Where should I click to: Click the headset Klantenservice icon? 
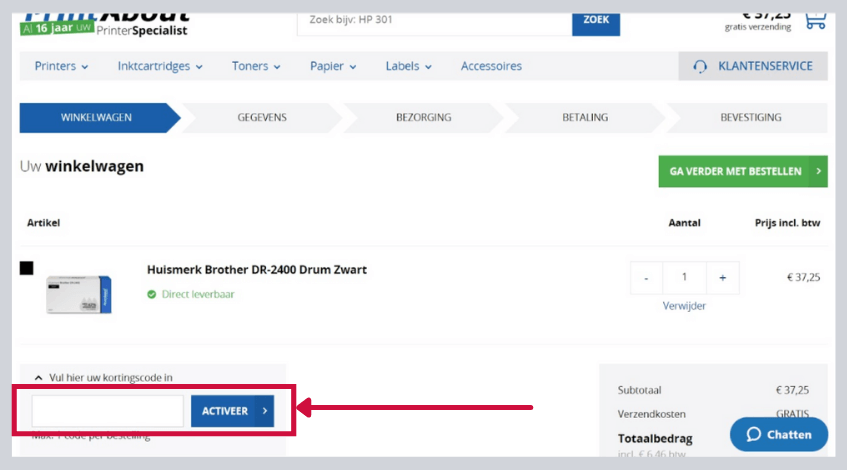(x=700, y=67)
